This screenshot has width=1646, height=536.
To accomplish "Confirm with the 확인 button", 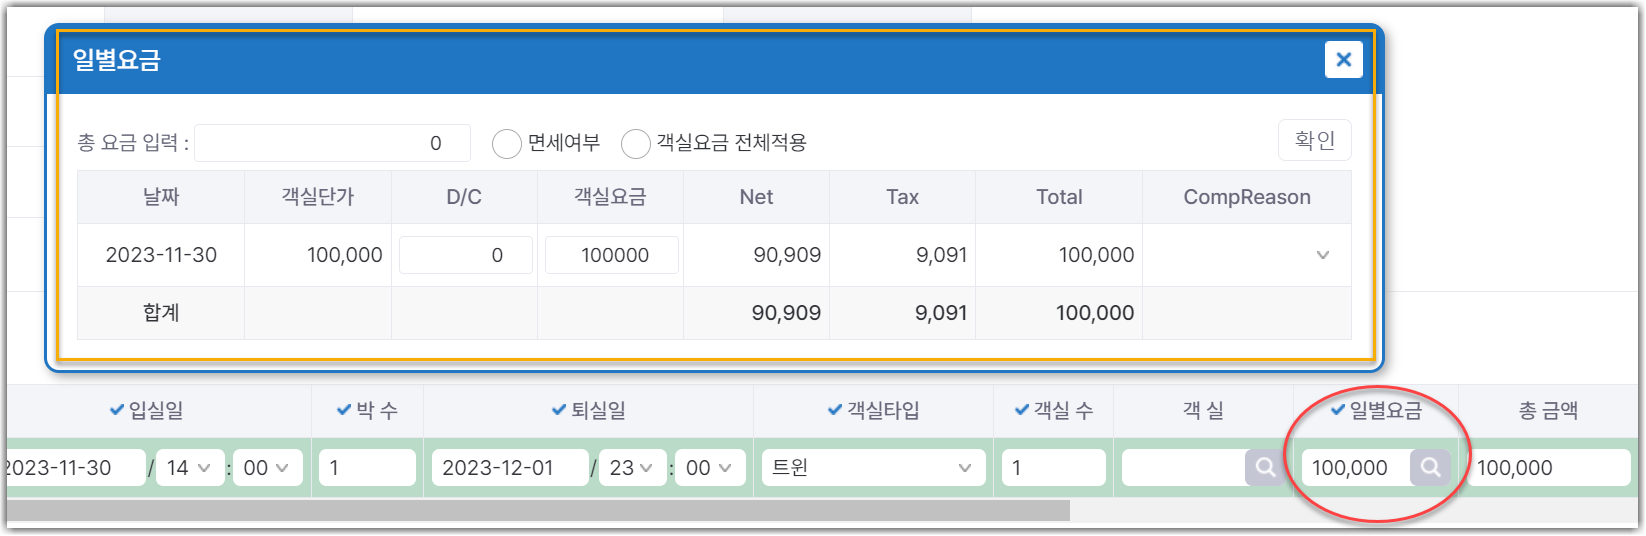I will (x=1314, y=140).
